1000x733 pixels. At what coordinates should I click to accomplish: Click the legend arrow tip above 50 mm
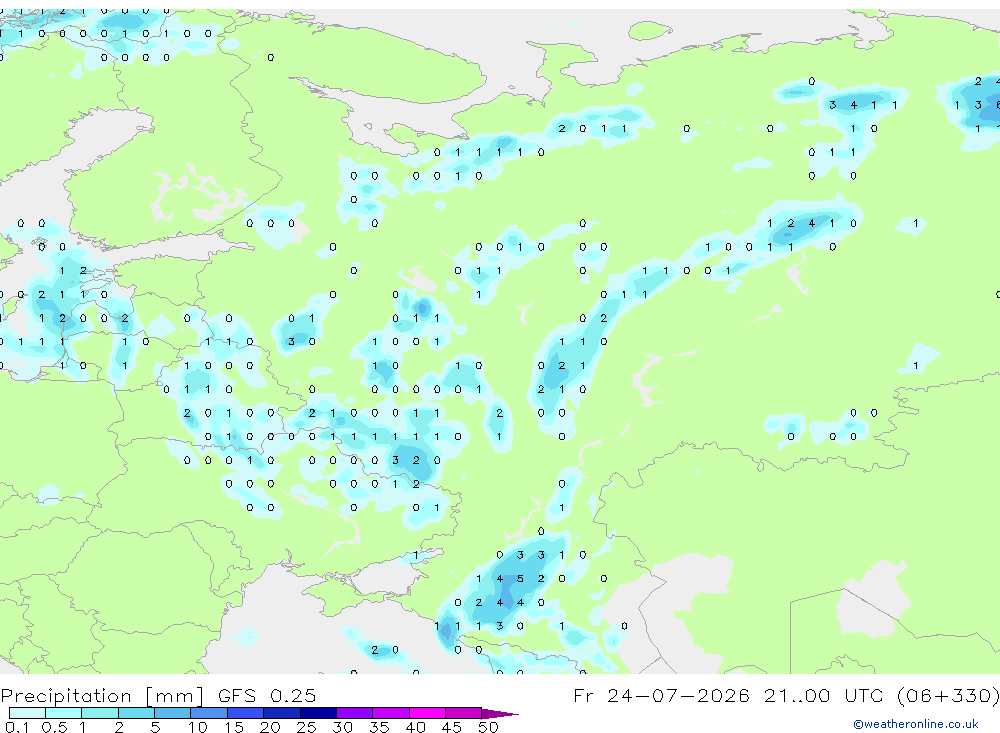[x=501, y=713]
